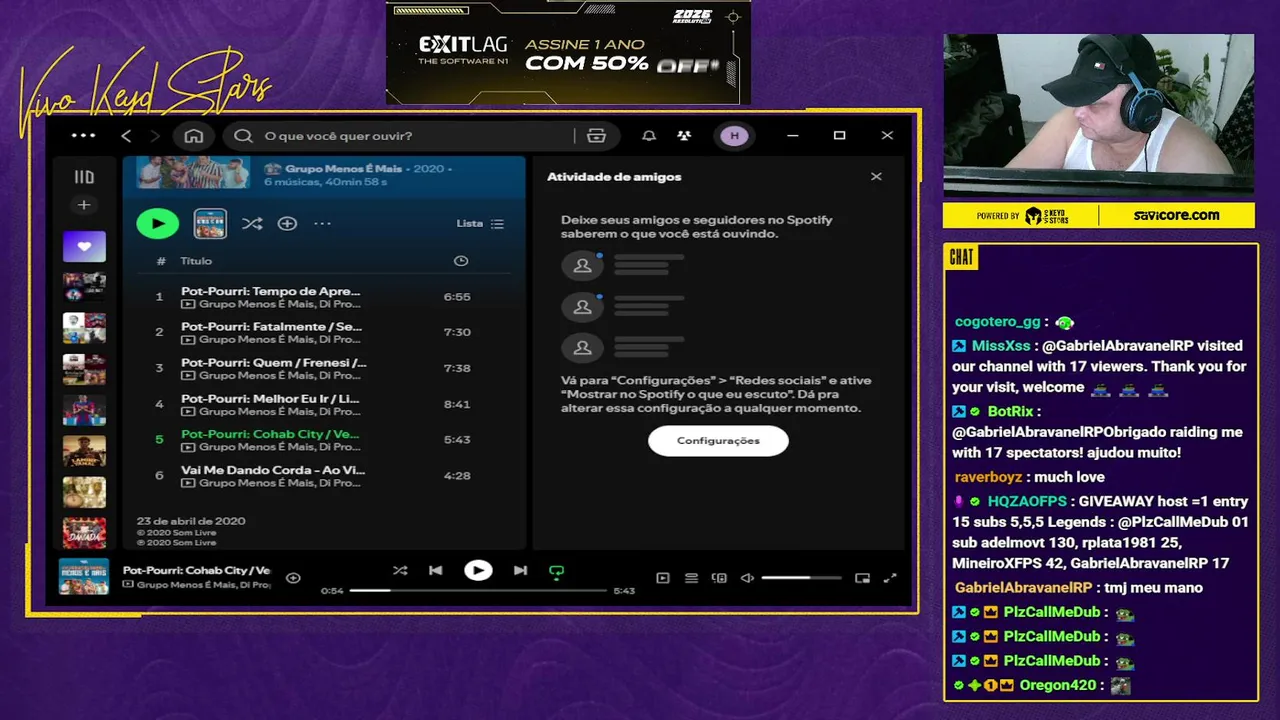Toggle the green repeat button
The width and height of the screenshot is (1280, 720).
point(557,572)
